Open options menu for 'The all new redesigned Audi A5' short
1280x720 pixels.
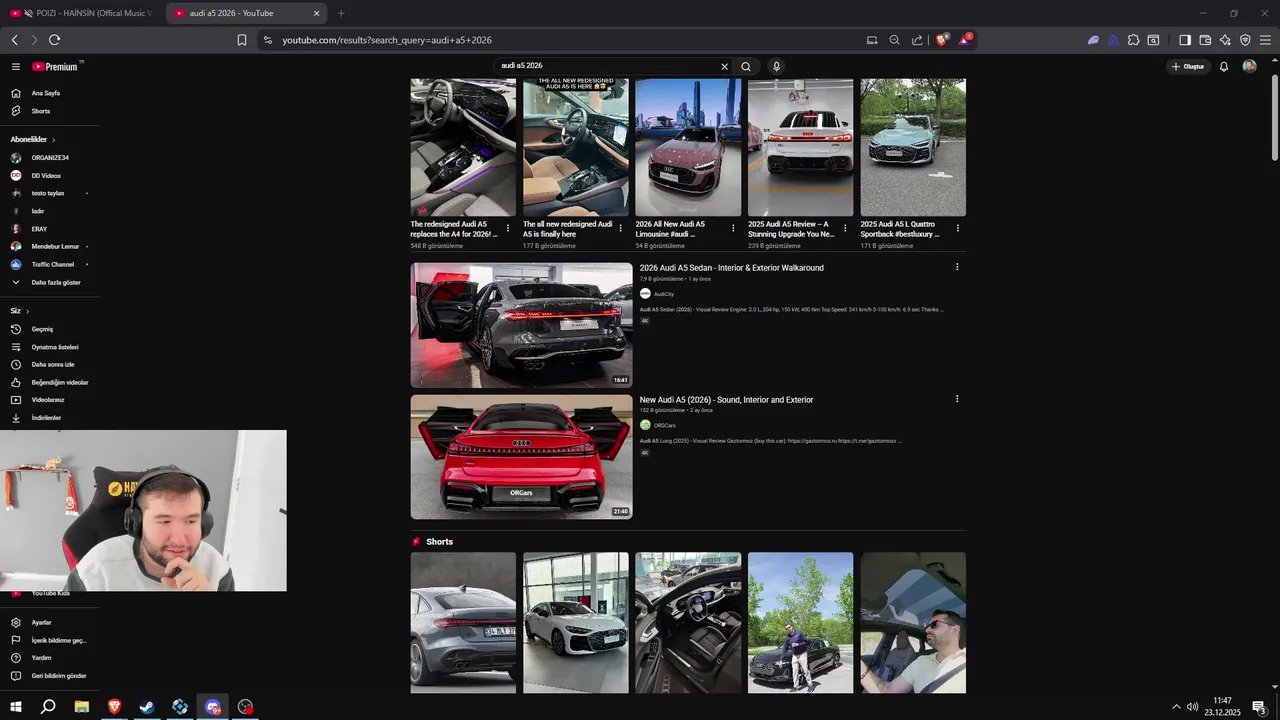pyautogui.click(x=621, y=228)
